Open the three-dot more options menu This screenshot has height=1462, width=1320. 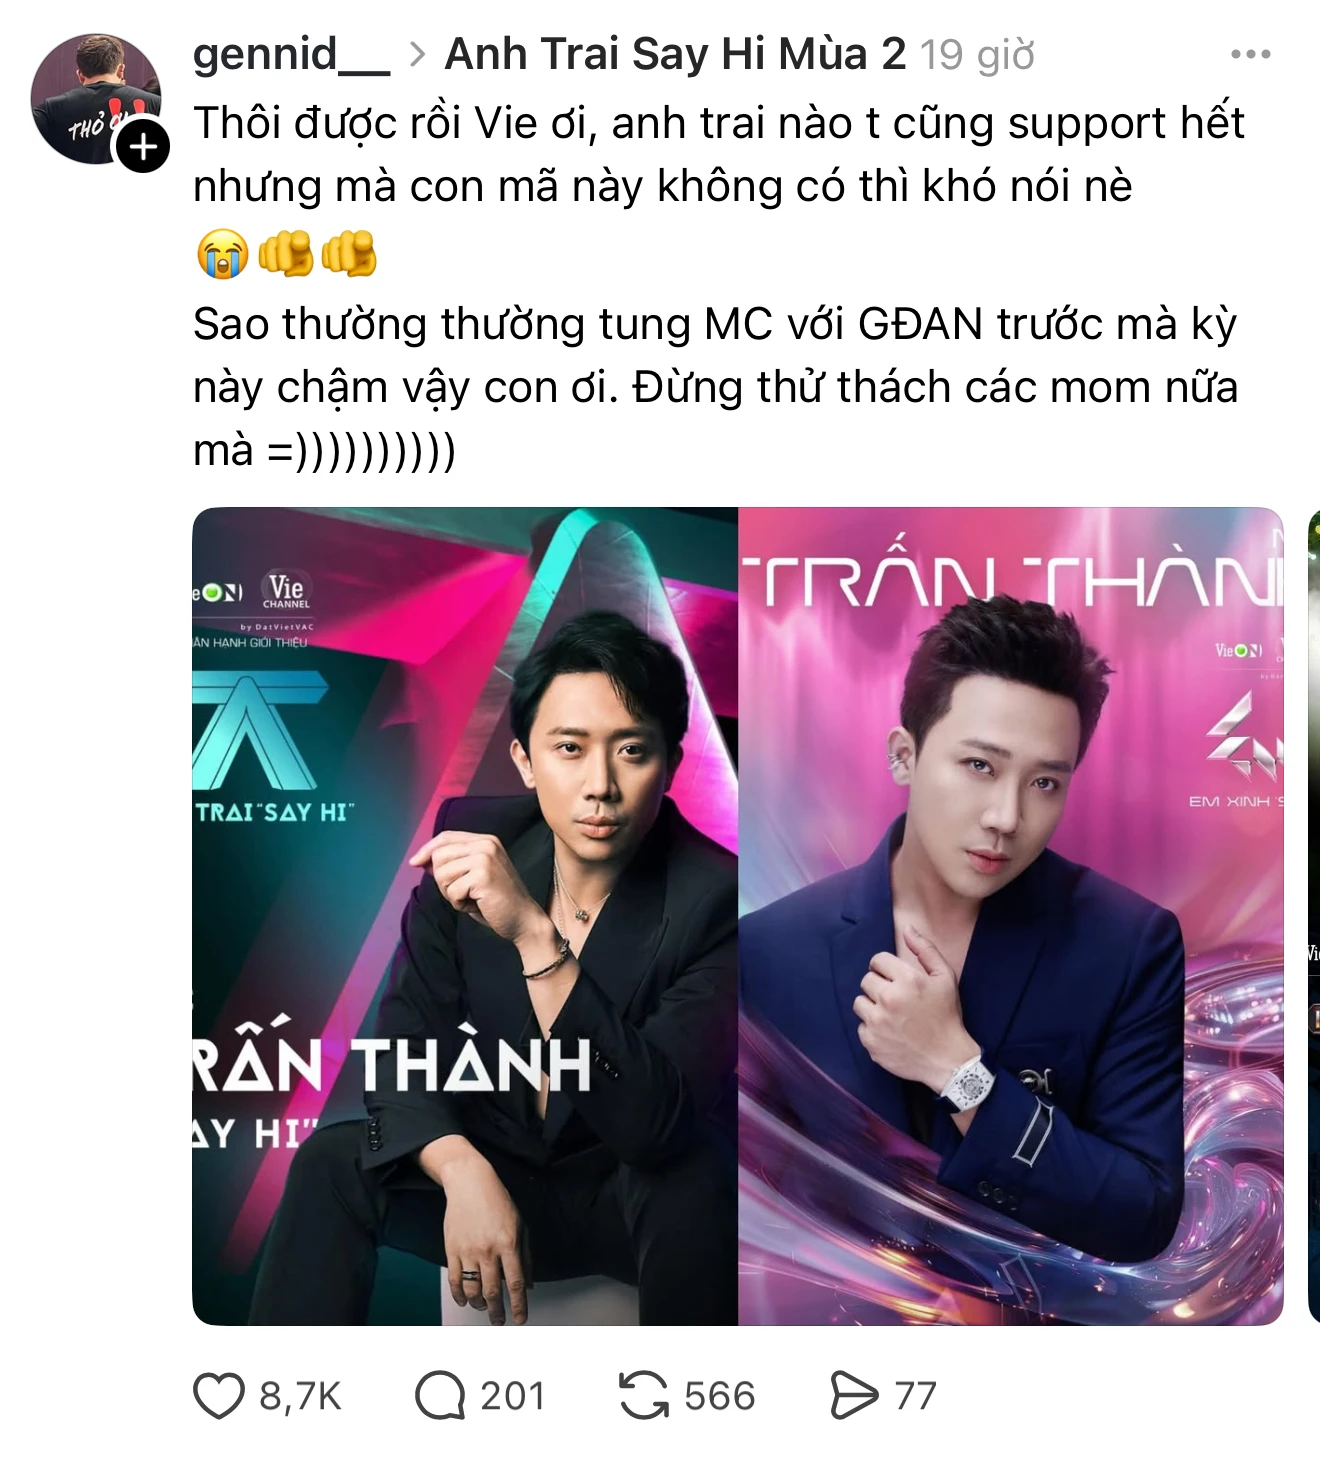tap(1250, 55)
